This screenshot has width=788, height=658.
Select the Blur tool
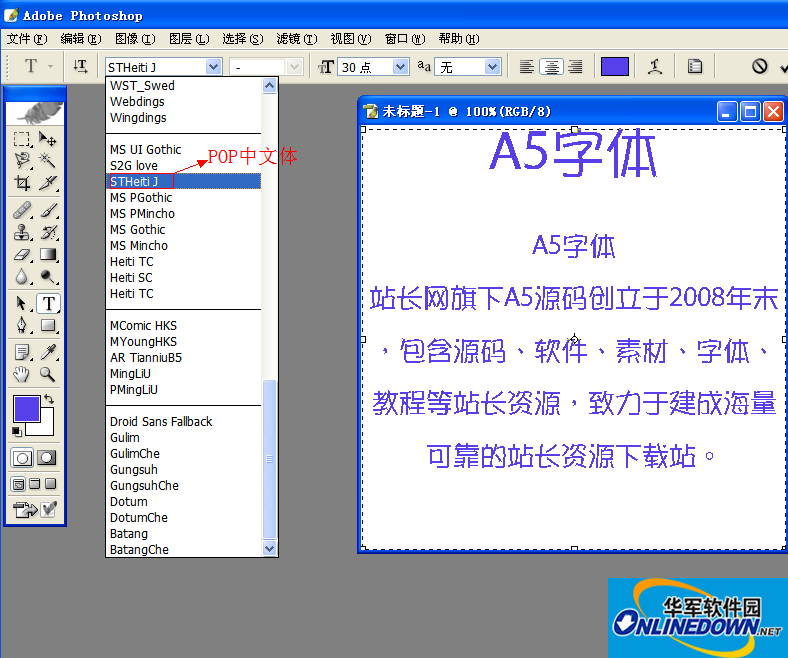tap(22, 276)
